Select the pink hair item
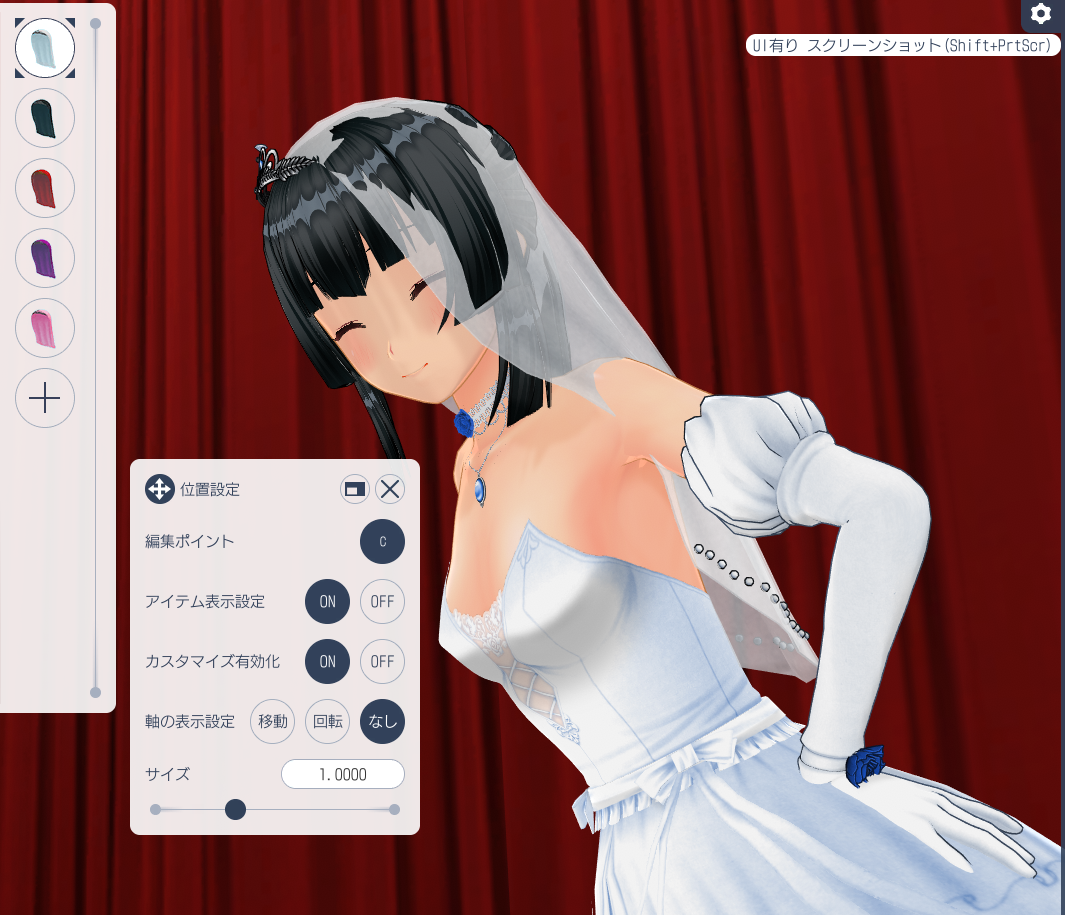 click(45, 328)
